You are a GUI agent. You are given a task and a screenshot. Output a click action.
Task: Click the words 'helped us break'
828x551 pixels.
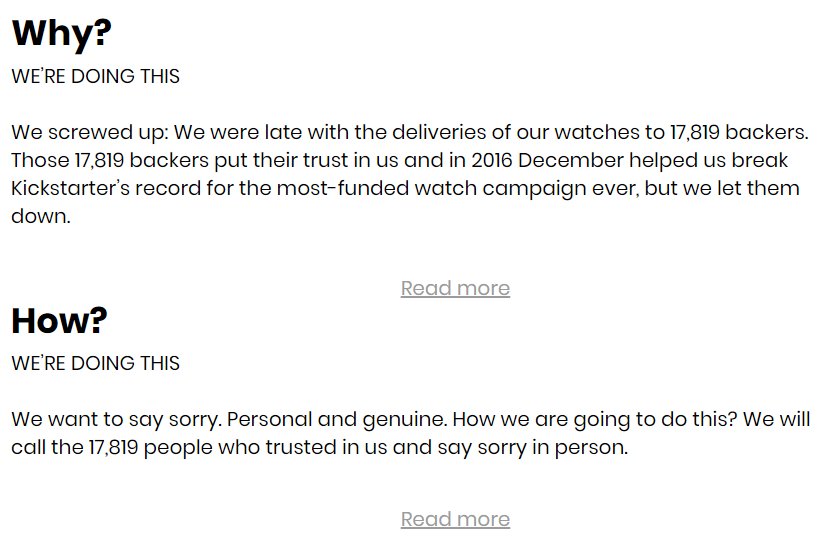708,161
